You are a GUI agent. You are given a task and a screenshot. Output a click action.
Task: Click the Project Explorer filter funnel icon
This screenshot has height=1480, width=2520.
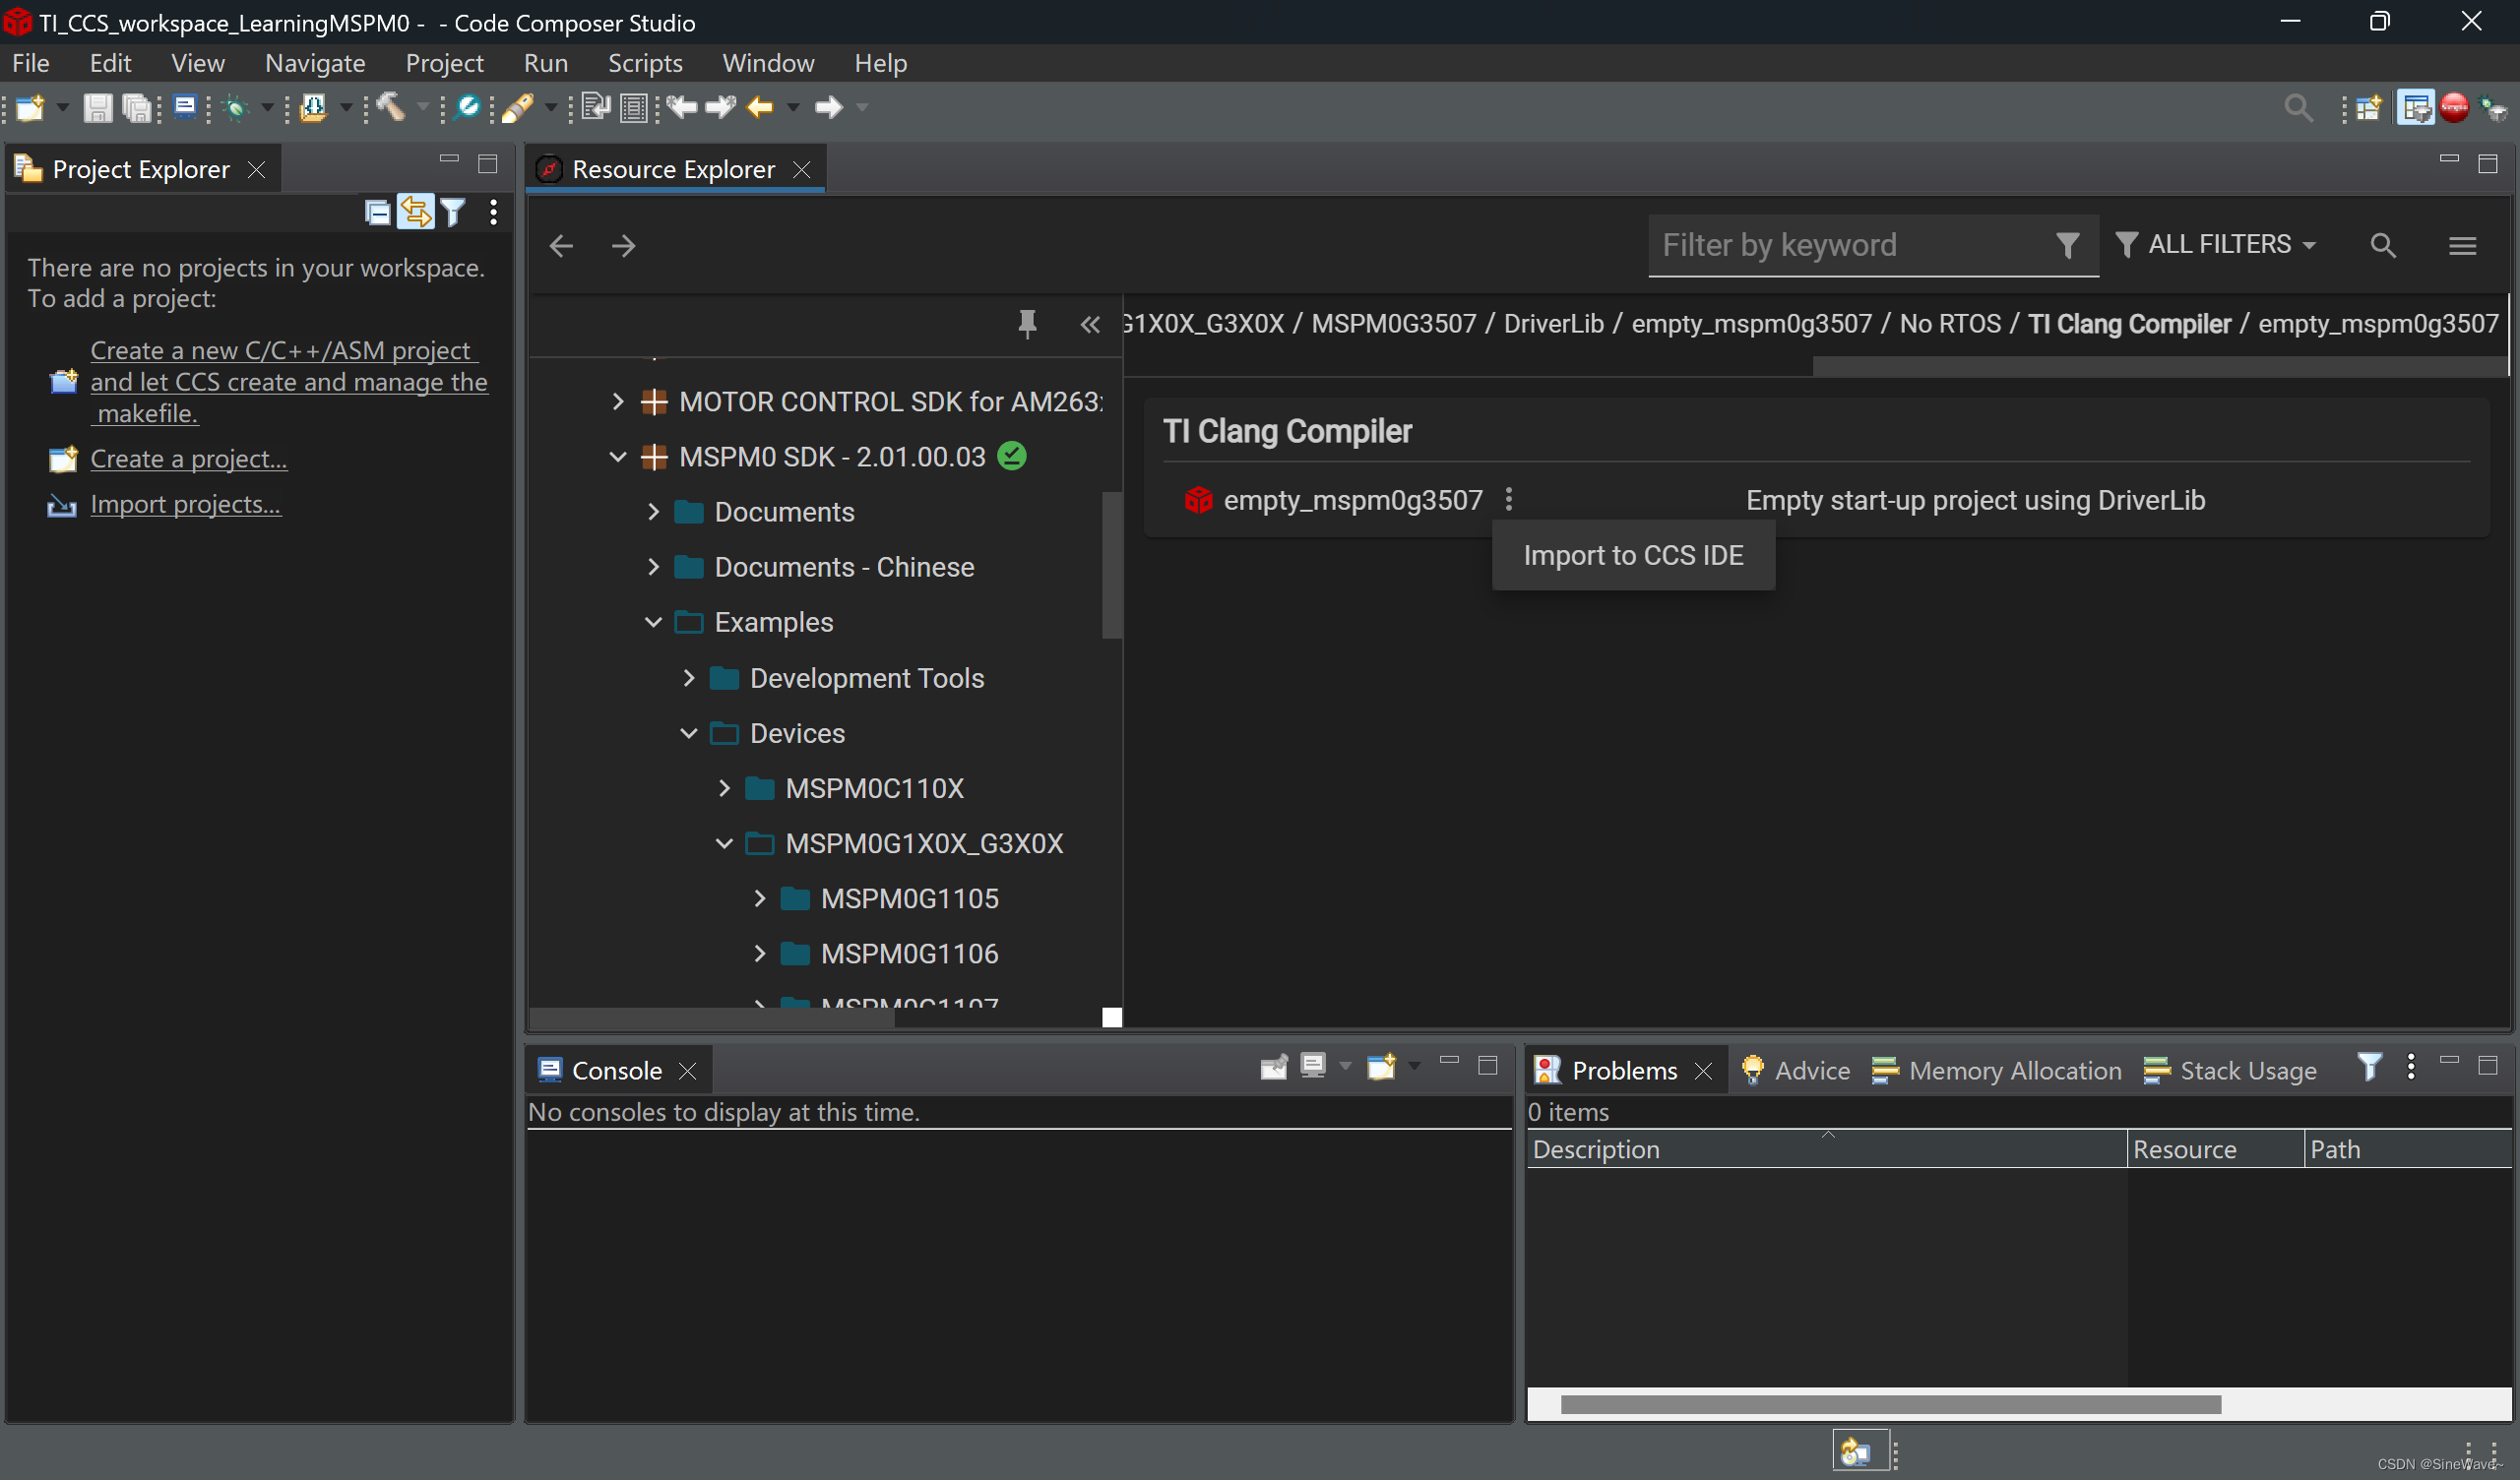[x=453, y=212]
